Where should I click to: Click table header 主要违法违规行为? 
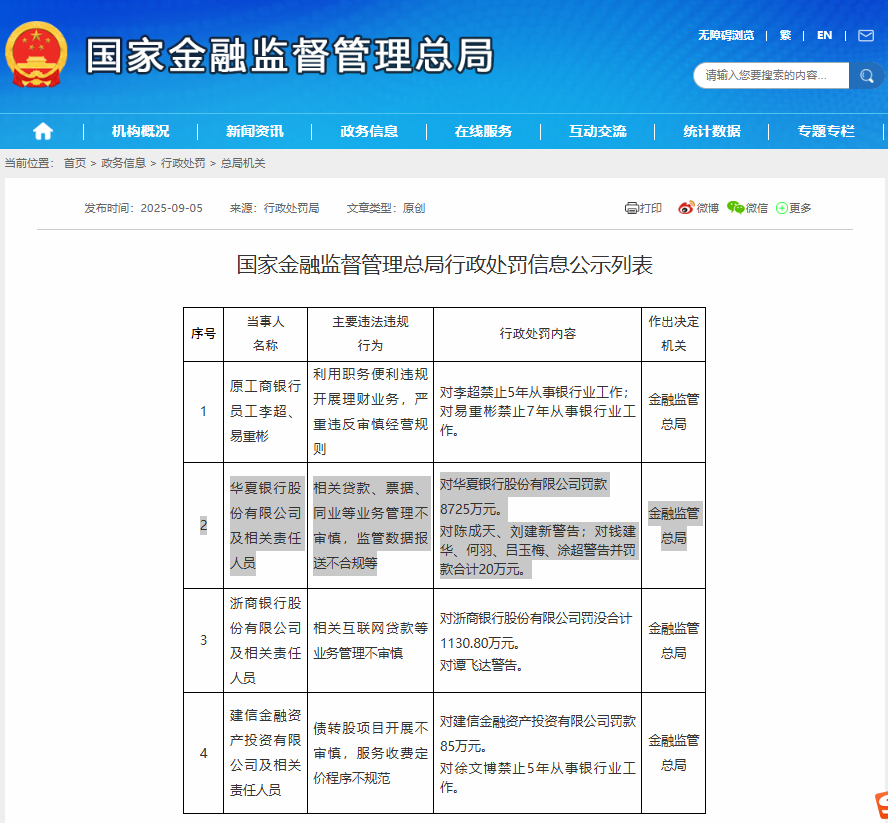[x=370, y=334]
